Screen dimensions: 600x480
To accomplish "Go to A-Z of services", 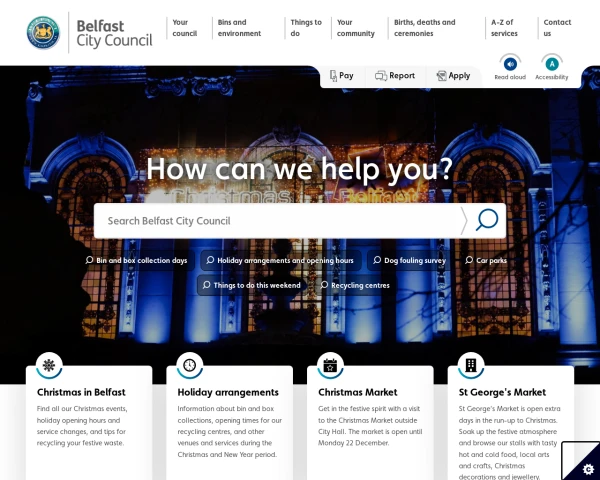I will [x=504, y=28].
